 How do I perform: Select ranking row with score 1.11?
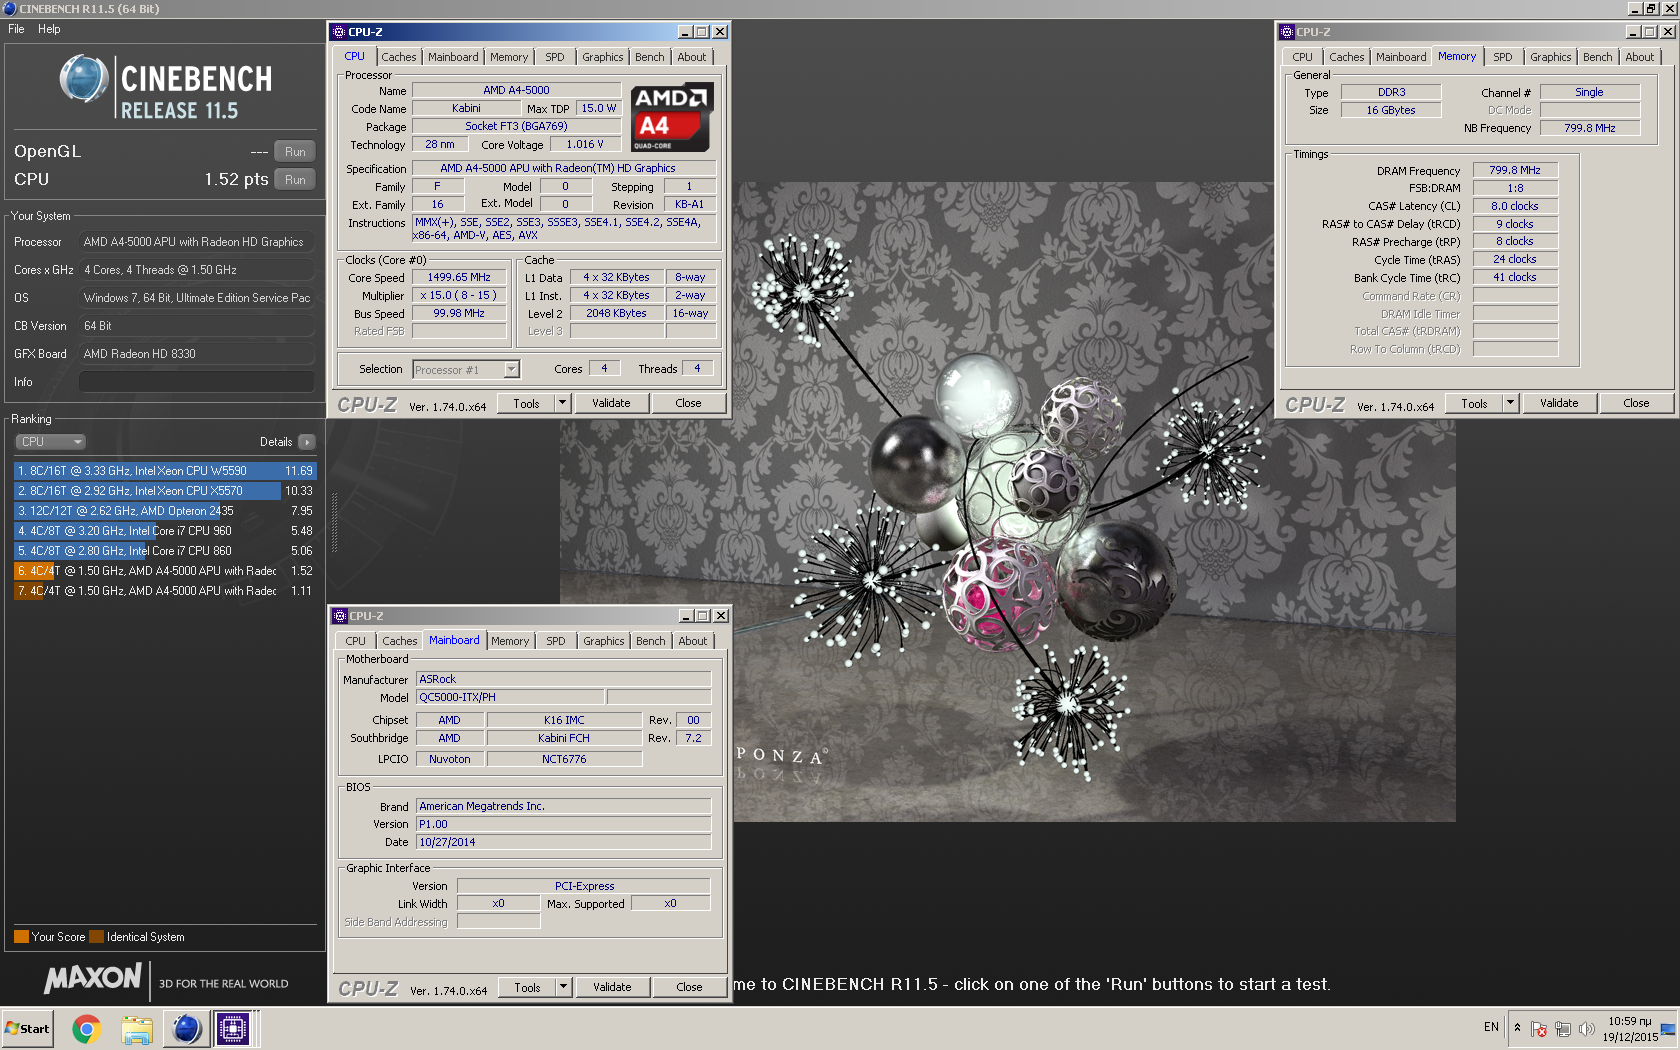point(165,591)
